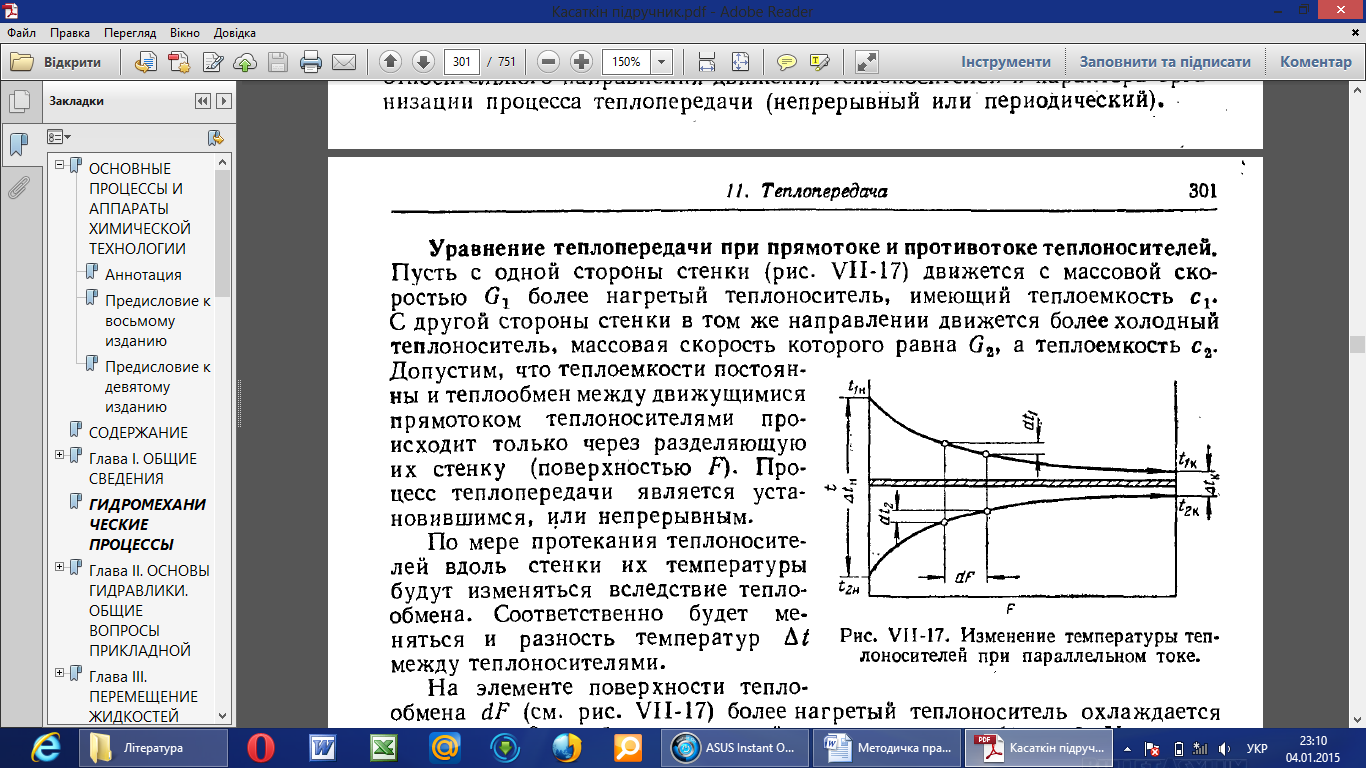
Task: Click the bookmarks ribbon icon in sidebar
Action: pyautogui.click(x=18, y=144)
